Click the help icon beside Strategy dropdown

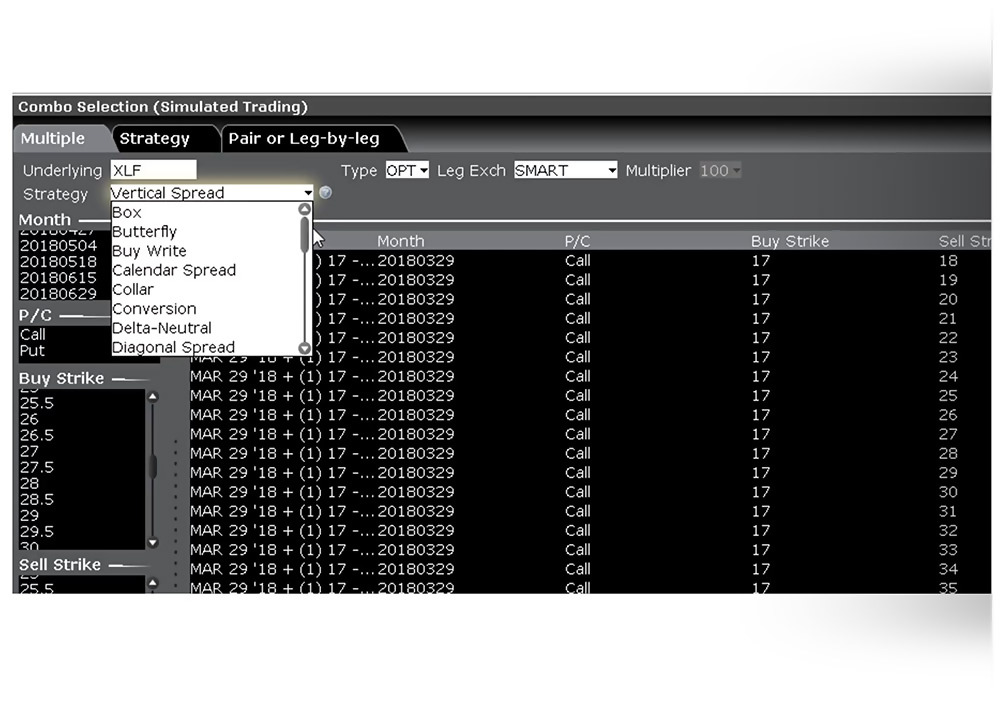(x=325, y=193)
